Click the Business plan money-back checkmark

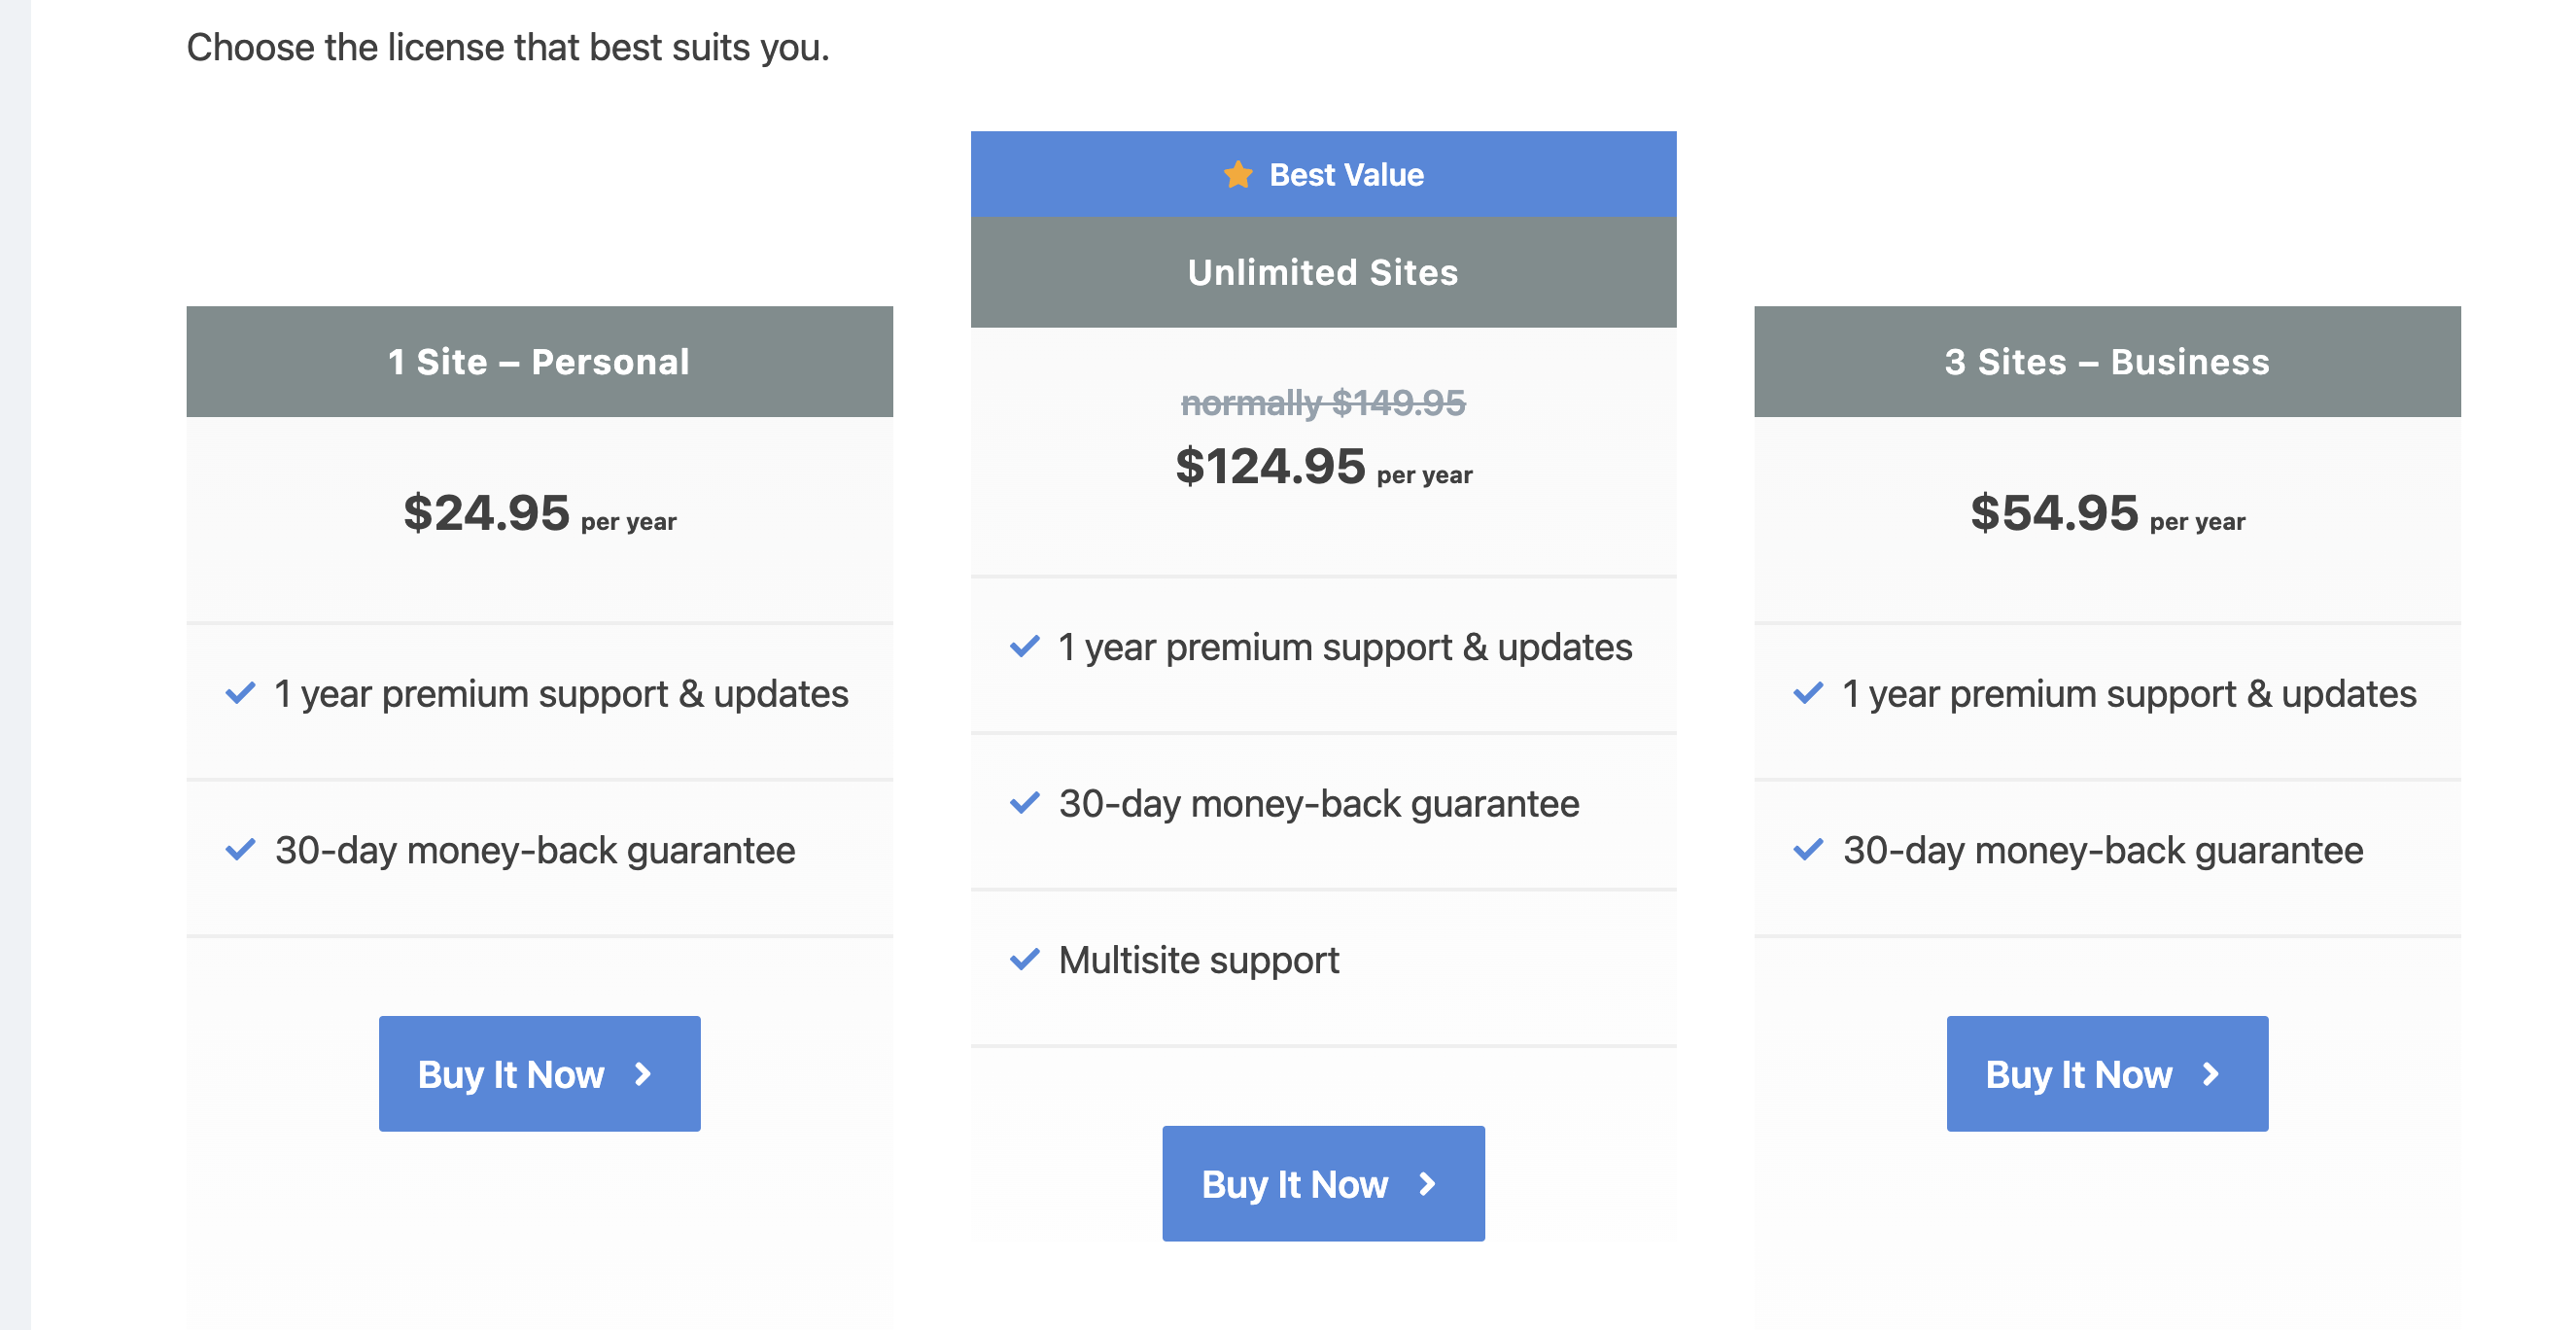click(x=1809, y=849)
